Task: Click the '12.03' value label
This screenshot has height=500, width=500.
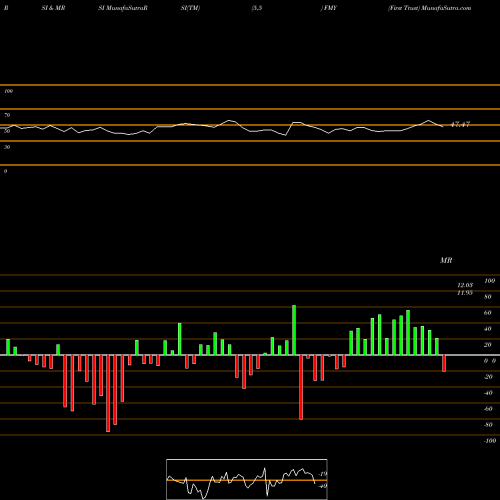Action: pos(465,285)
